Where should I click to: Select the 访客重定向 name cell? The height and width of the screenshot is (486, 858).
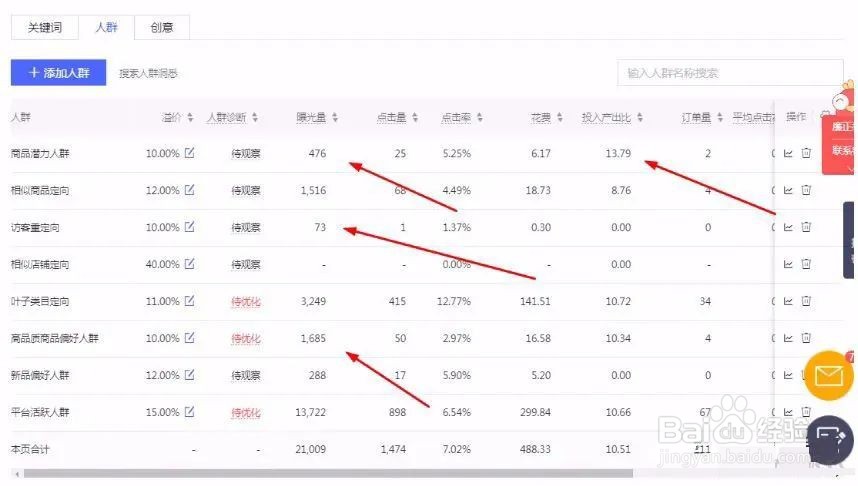(x=35, y=228)
